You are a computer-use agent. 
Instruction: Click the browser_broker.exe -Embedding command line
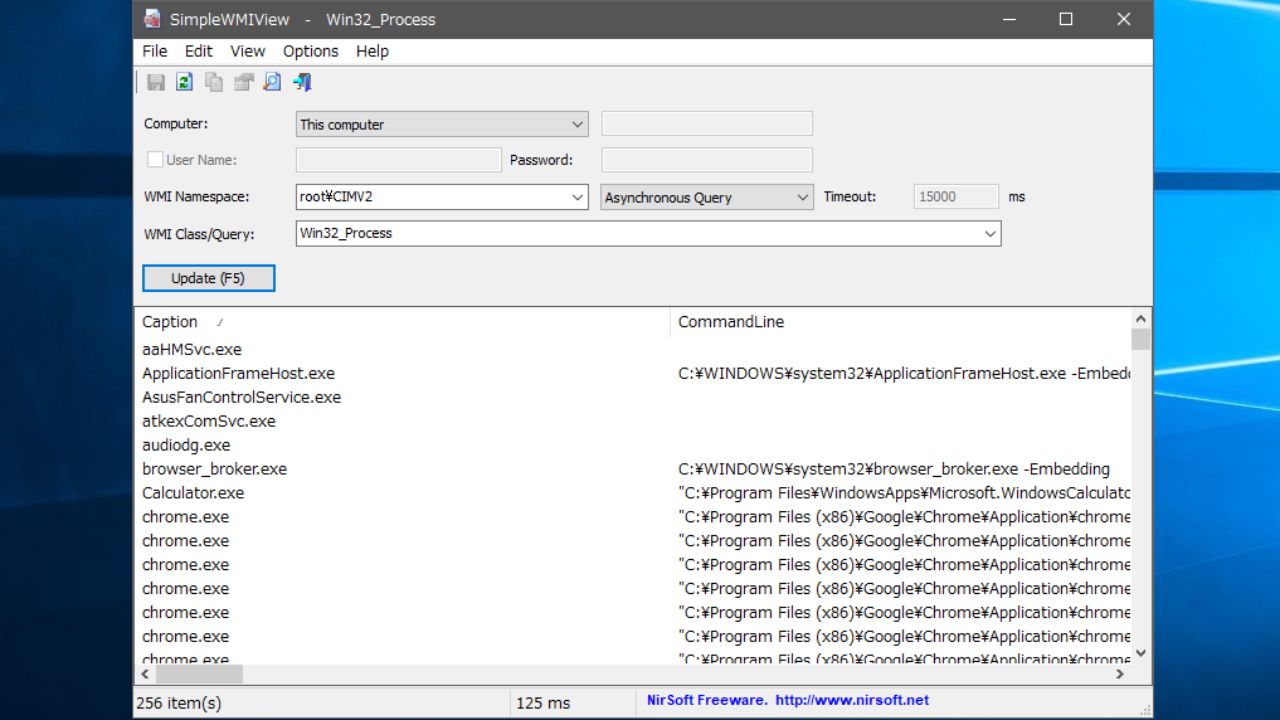(x=894, y=469)
